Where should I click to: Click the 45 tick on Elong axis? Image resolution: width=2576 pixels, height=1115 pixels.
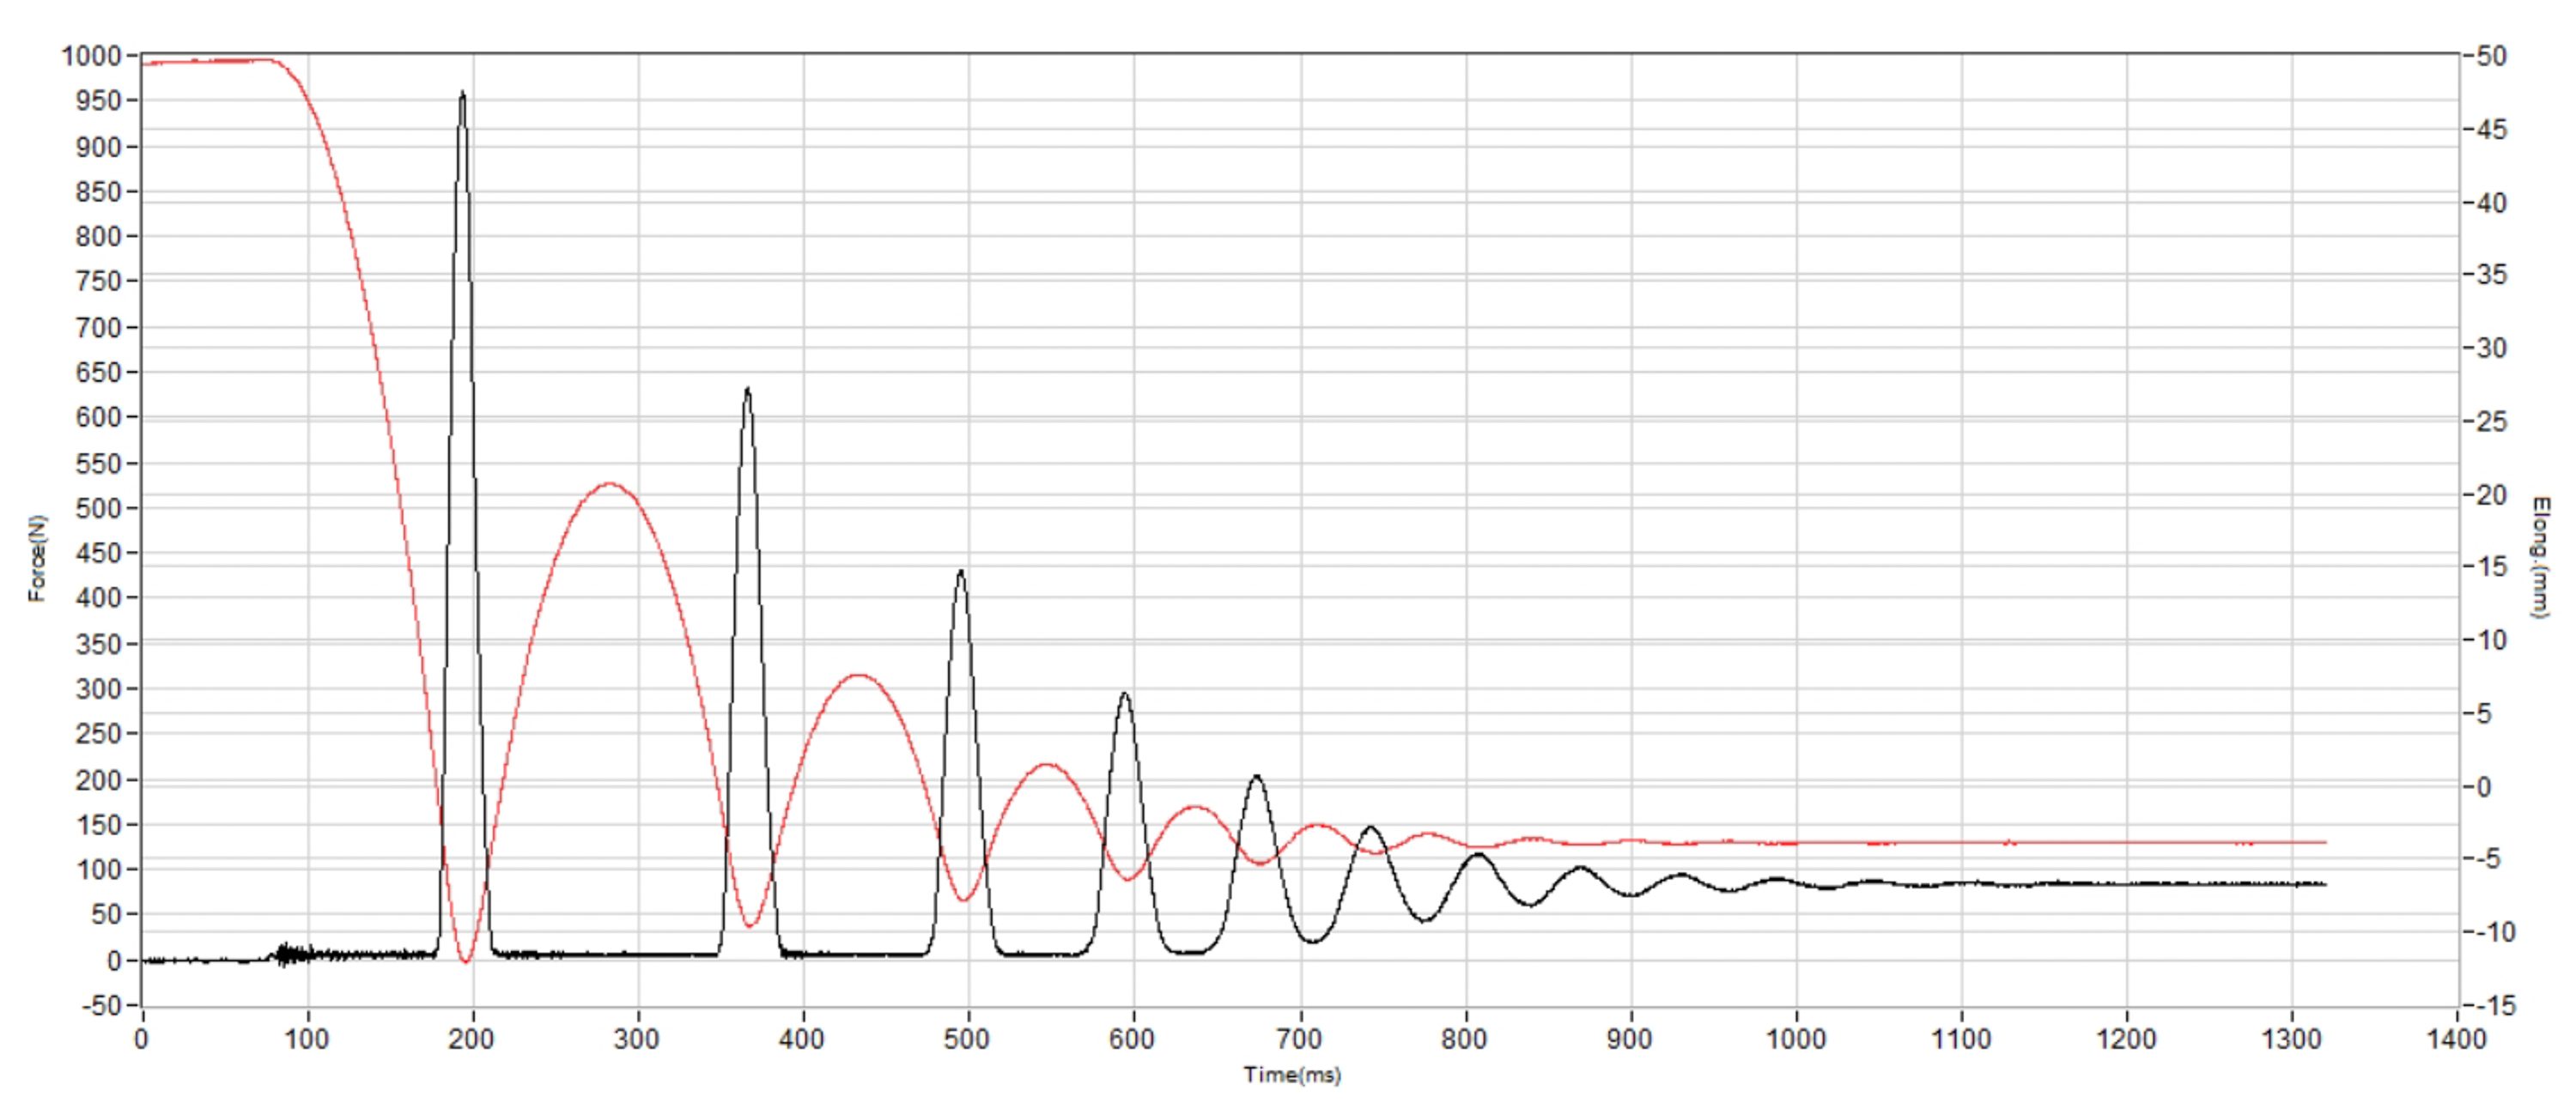click(2492, 130)
